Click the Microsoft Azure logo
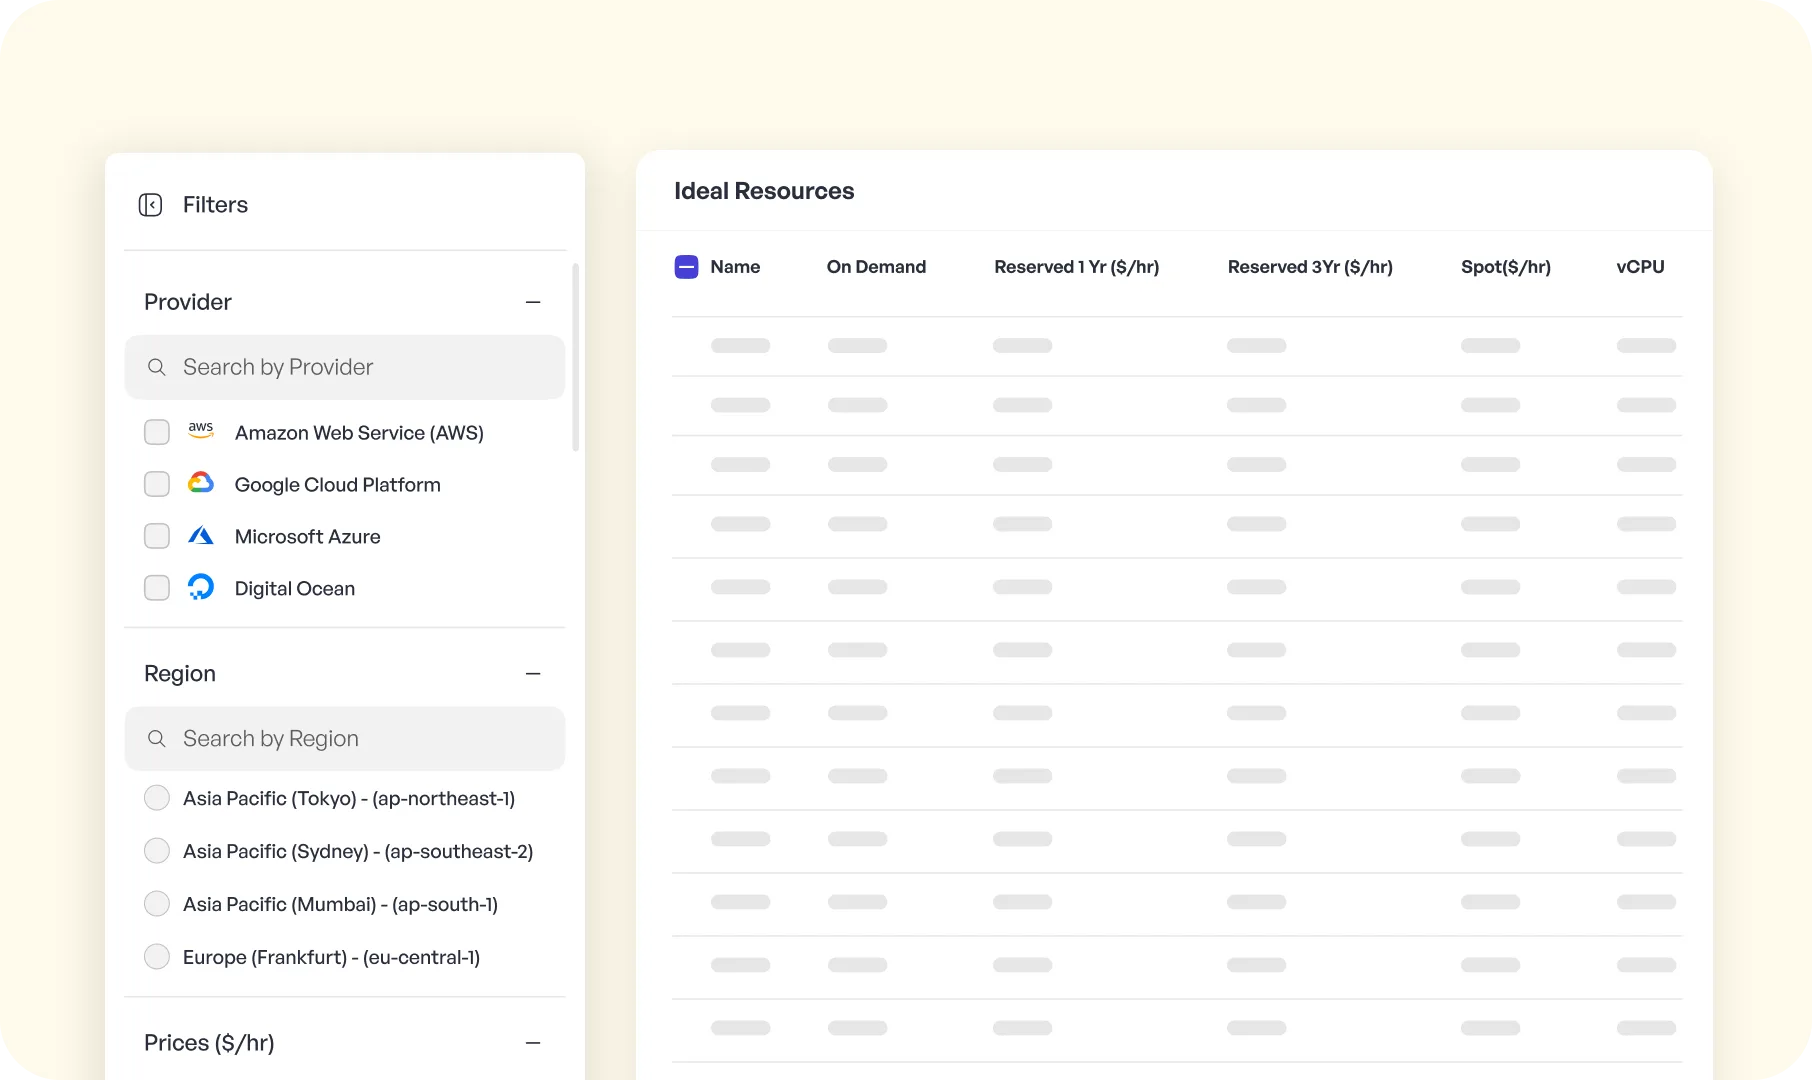1812x1080 pixels. point(201,535)
